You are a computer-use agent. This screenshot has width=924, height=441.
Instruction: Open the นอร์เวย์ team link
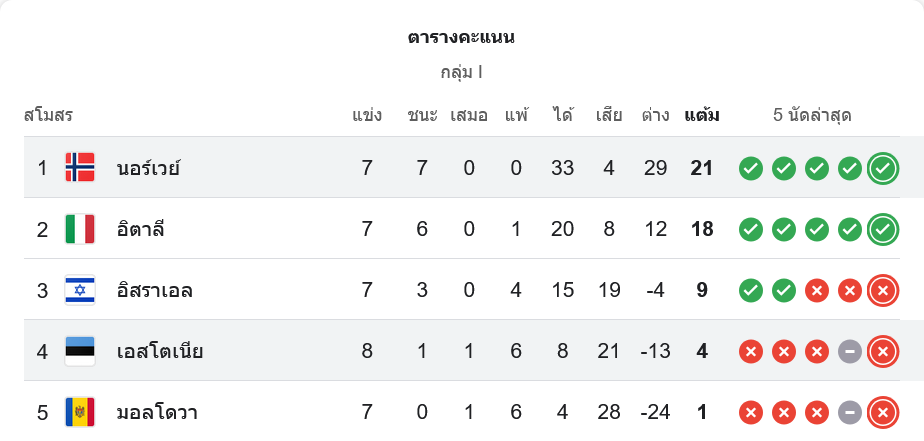pos(148,168)
